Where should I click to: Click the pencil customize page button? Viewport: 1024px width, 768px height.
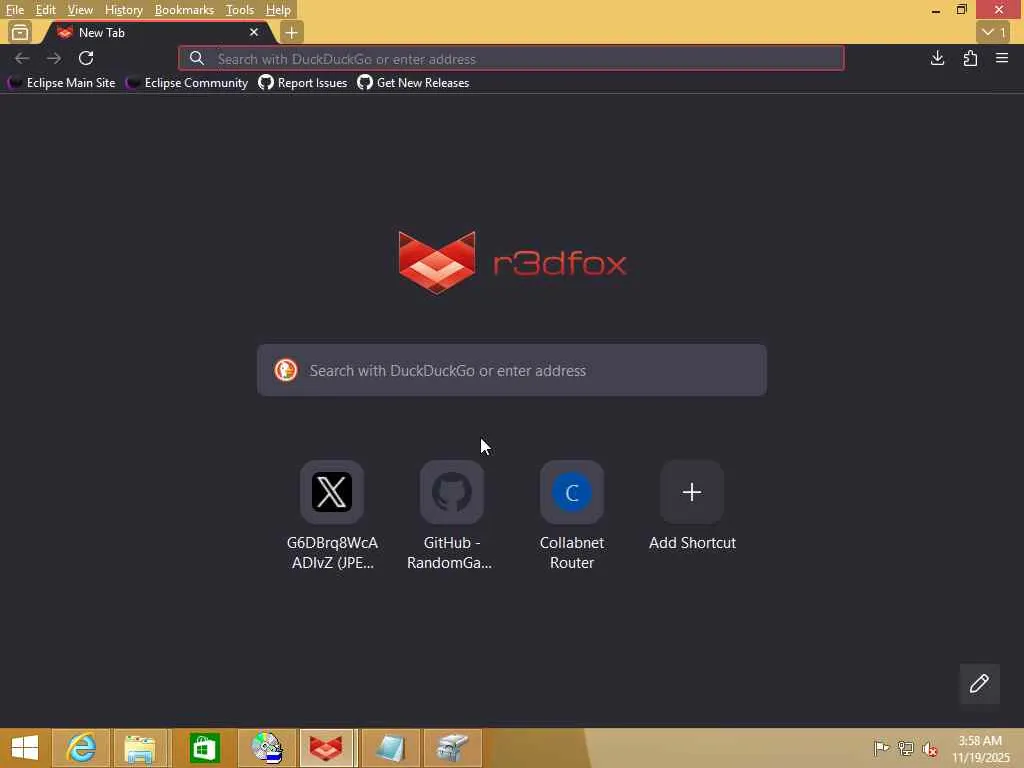pos(979,684)
